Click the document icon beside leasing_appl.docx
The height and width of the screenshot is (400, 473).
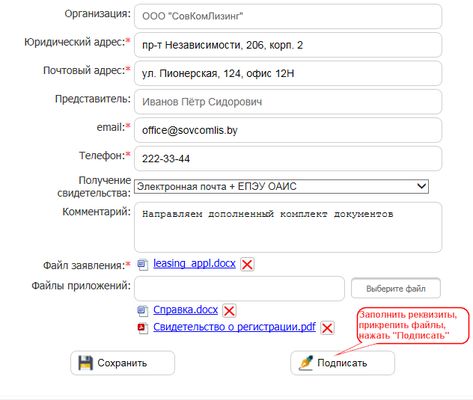(143, 265)
